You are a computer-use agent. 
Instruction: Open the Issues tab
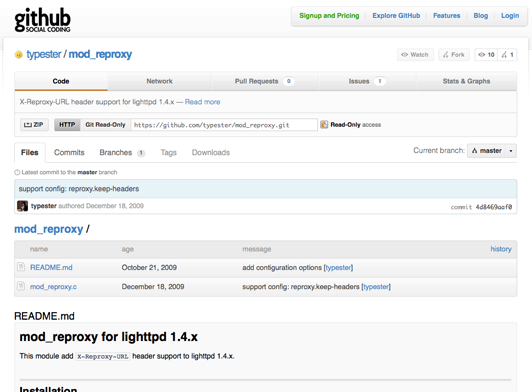point(367,81)
